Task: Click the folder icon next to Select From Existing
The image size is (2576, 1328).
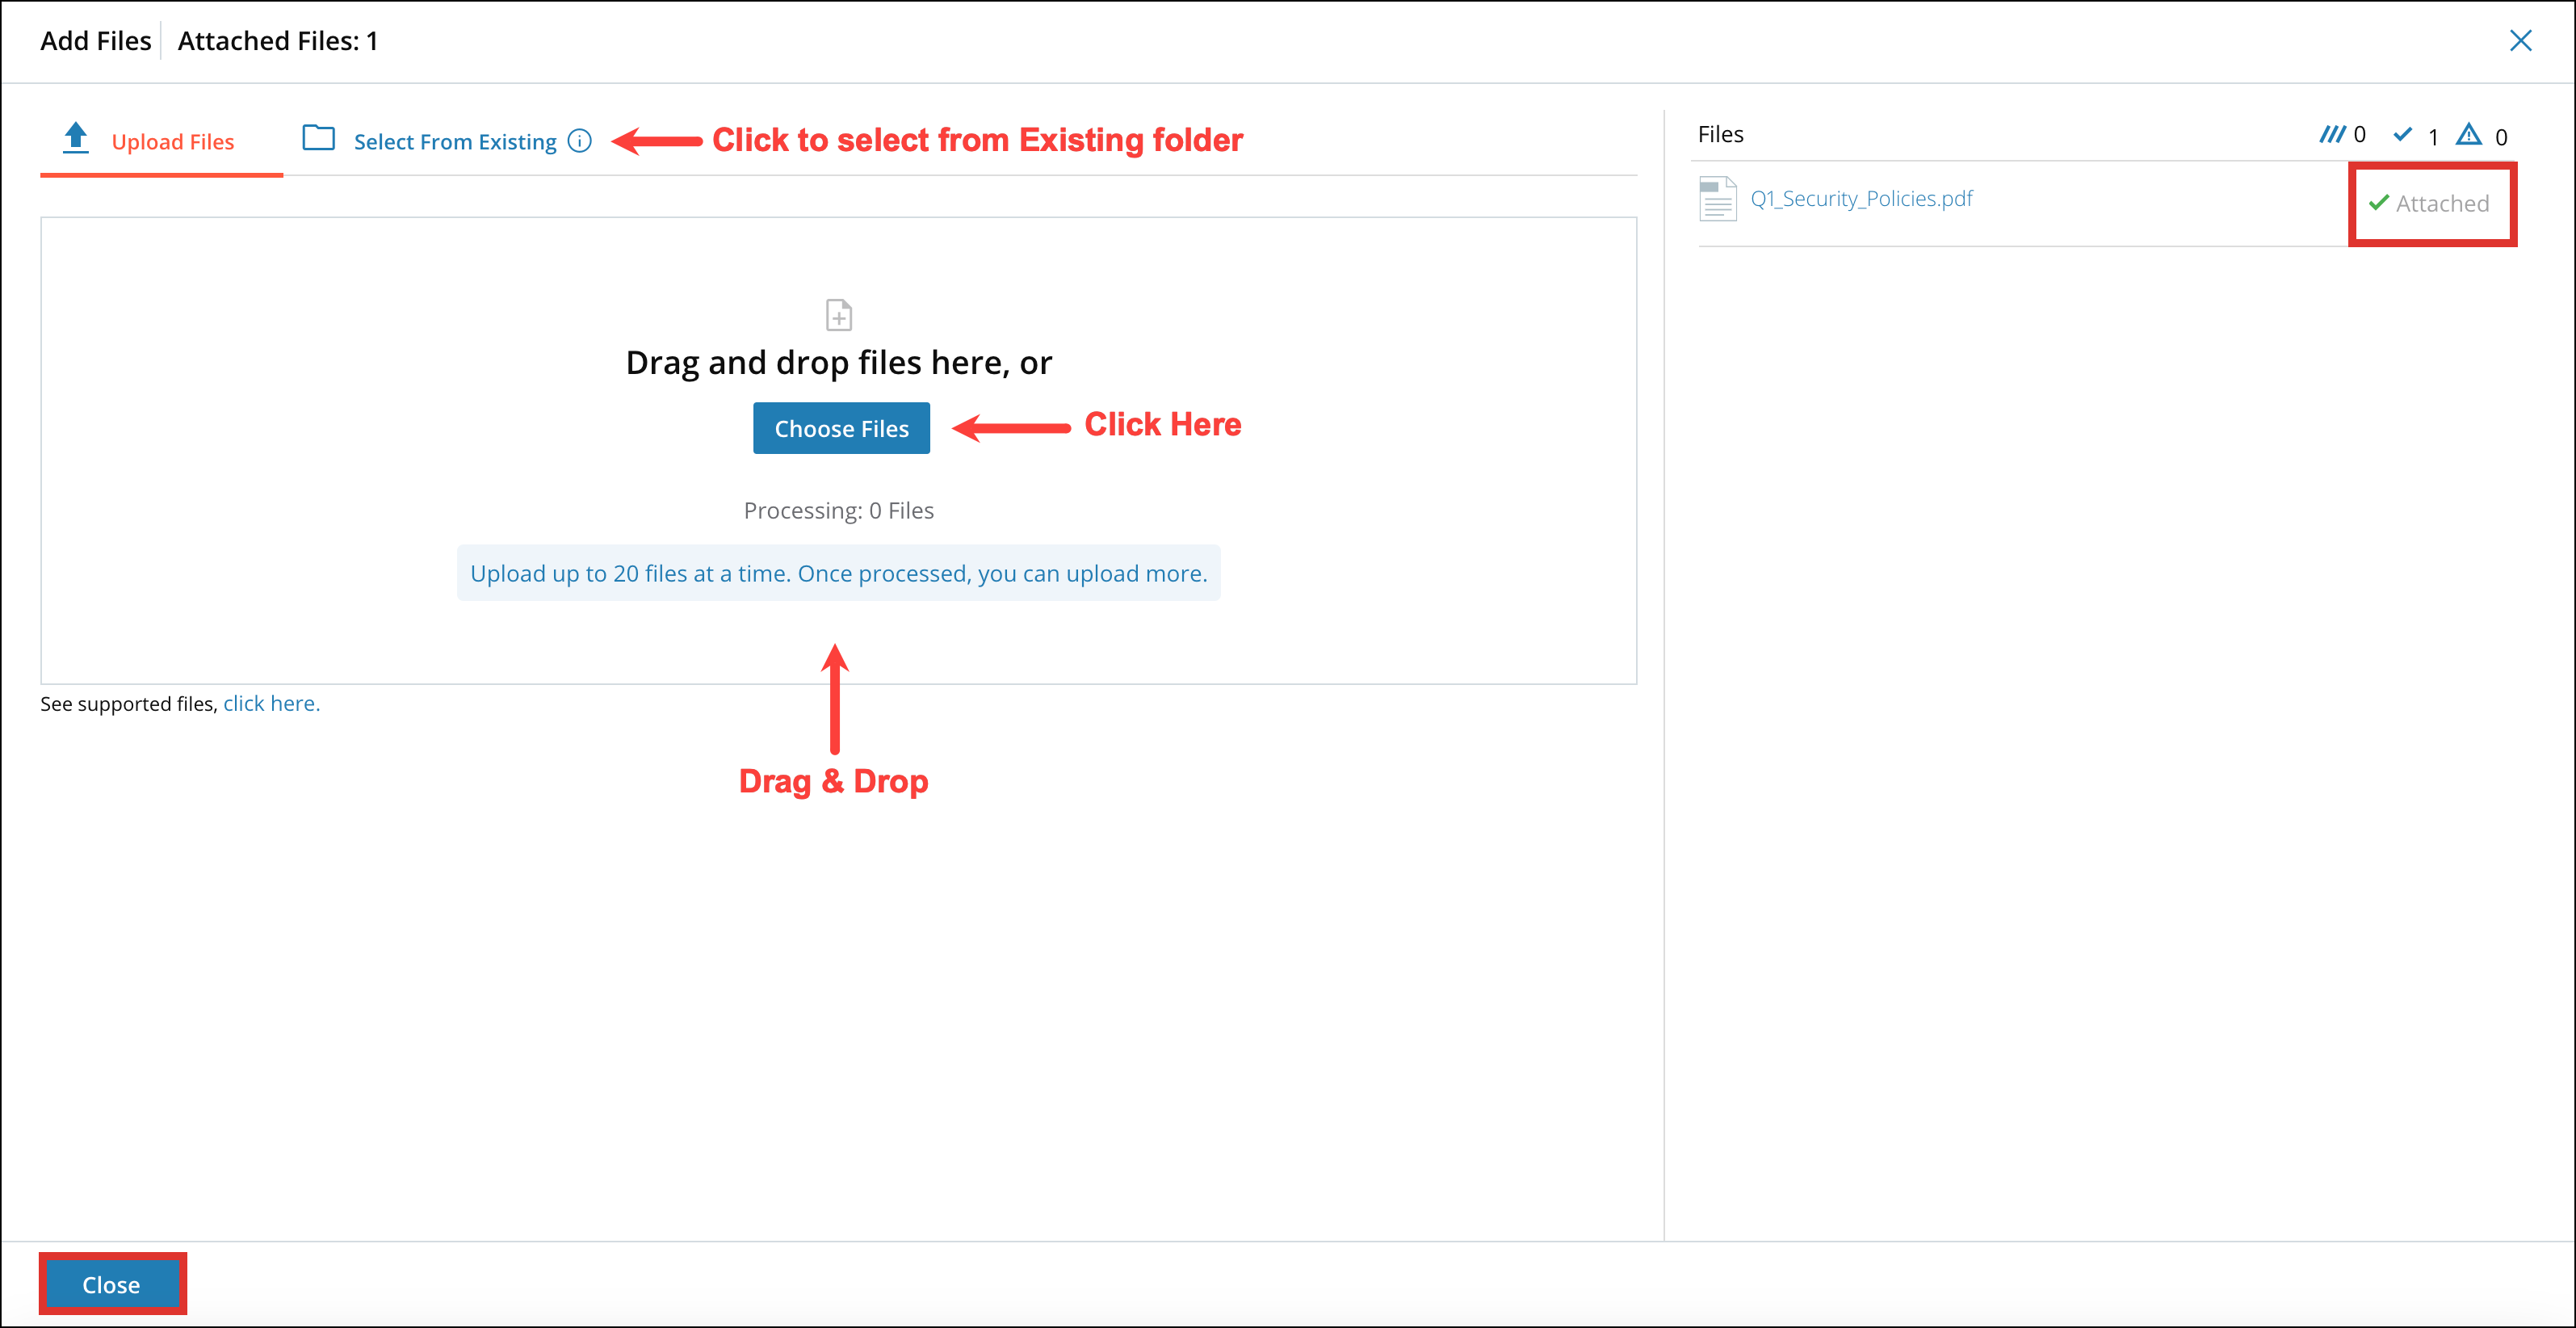Action: 317,139
